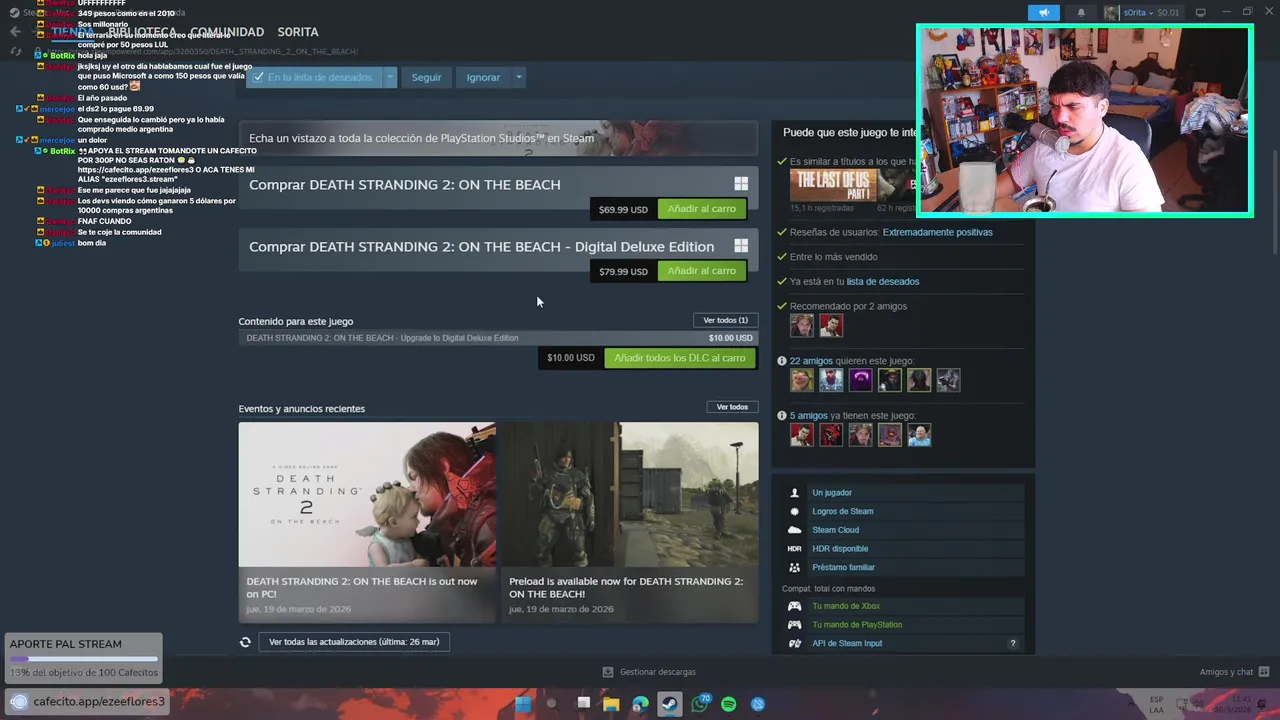
Task: Open the SORITA profile tab
Action: tap(298, 32)
